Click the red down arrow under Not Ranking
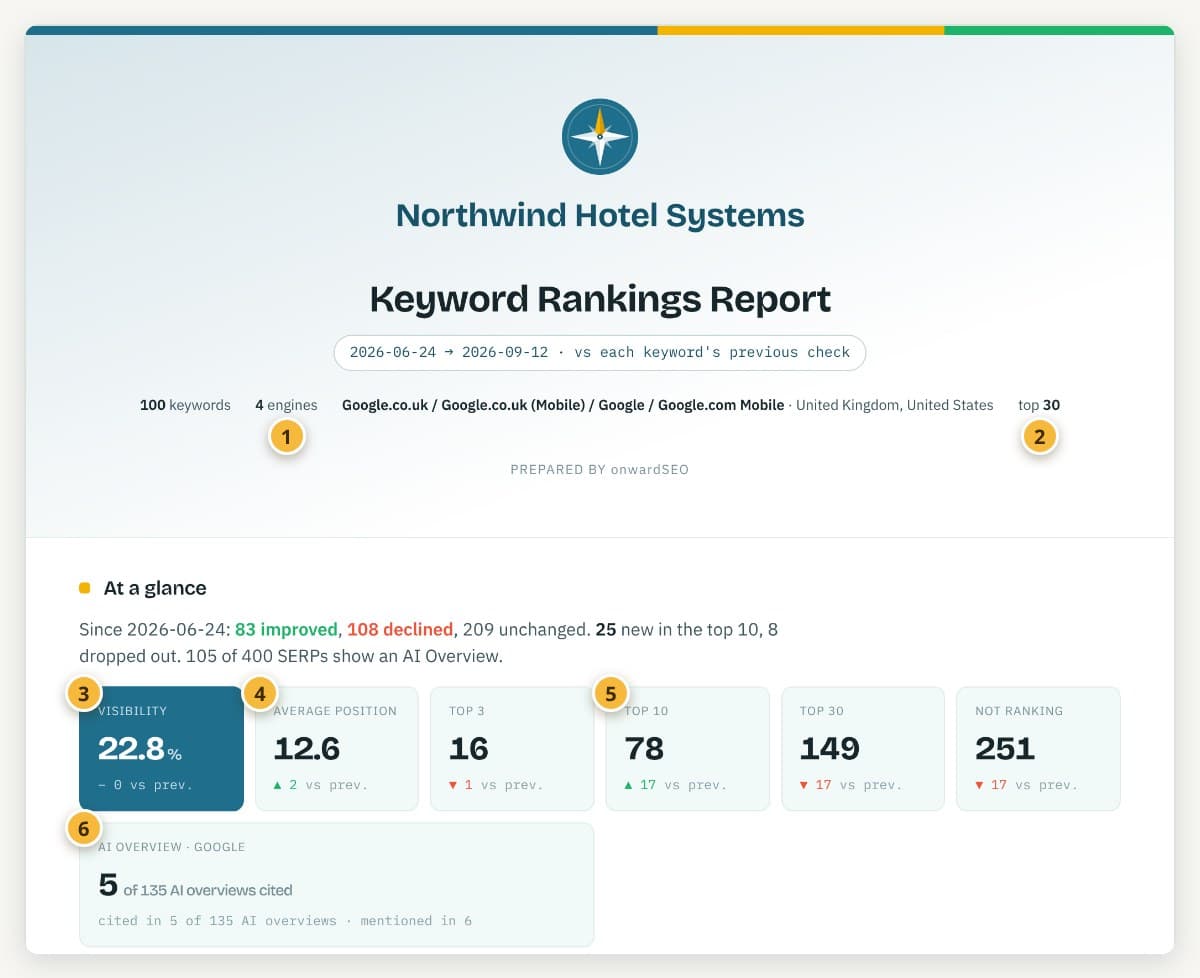1200x978 pixels. pyautogui.click(x=979, y=785)
